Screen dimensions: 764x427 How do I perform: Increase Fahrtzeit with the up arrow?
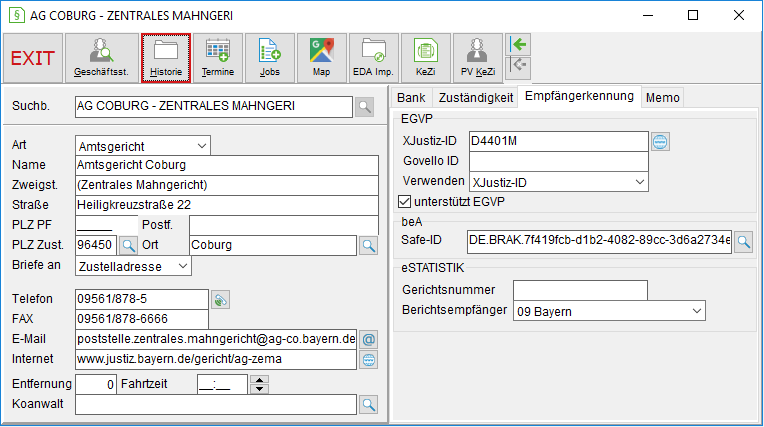[260, 380]
